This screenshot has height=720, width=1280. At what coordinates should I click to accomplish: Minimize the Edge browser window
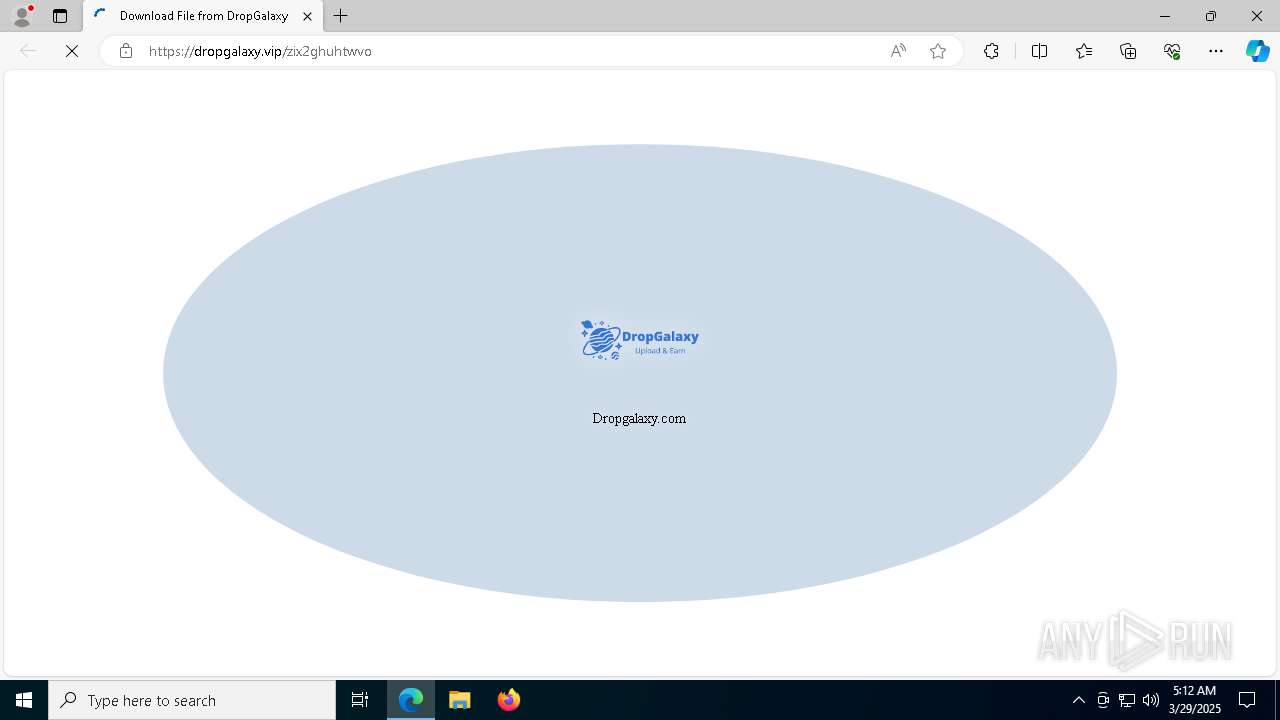coord(1164,16)
